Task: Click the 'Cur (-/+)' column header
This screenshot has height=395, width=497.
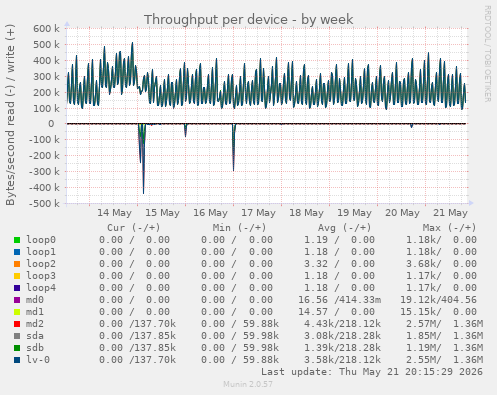Action: (x=134, y=228)
